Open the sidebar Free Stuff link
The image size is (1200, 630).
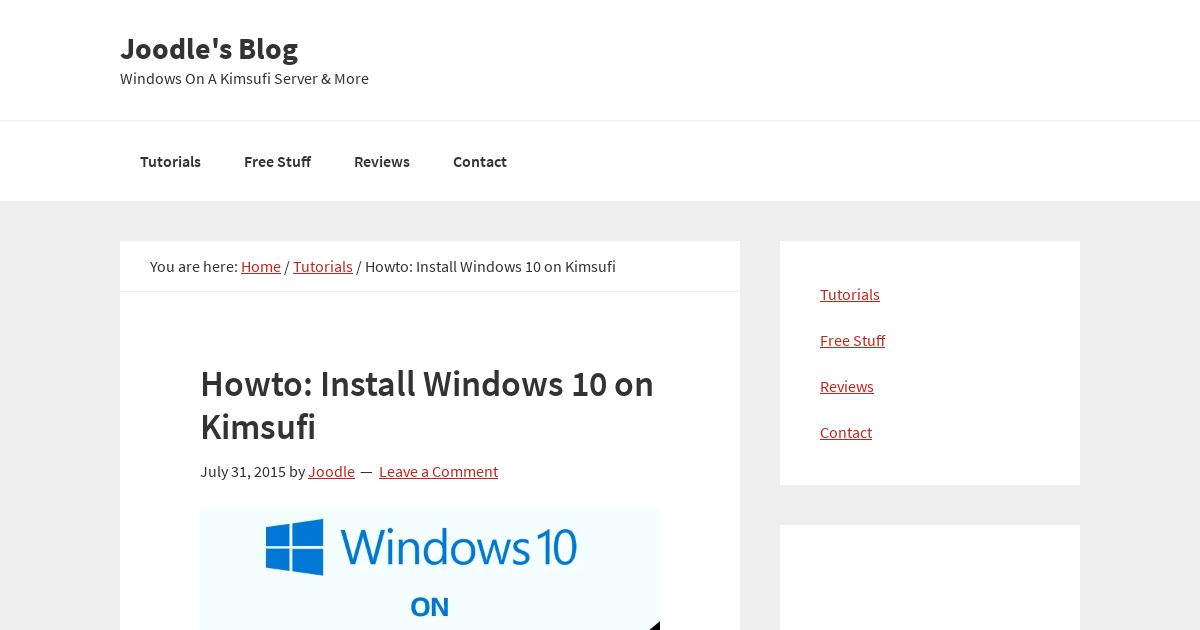[852, 340]
